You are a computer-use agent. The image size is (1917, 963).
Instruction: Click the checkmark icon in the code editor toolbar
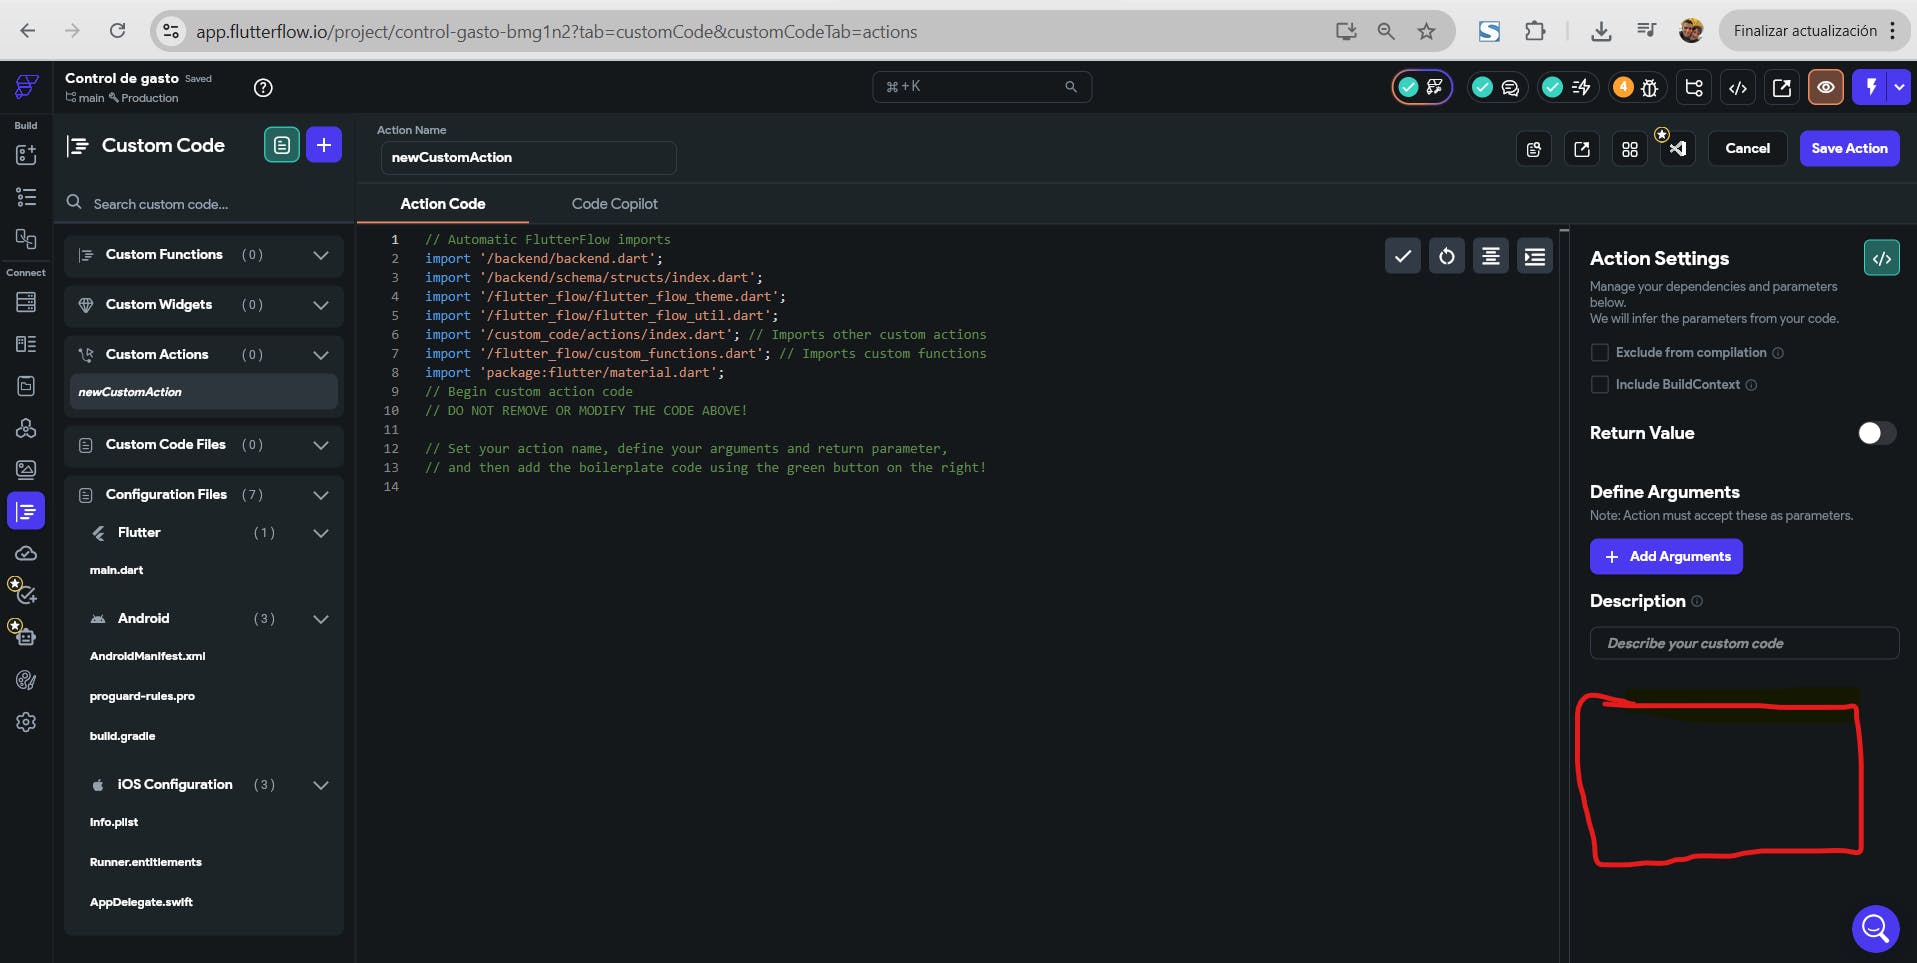click(x=1402, y=257)
